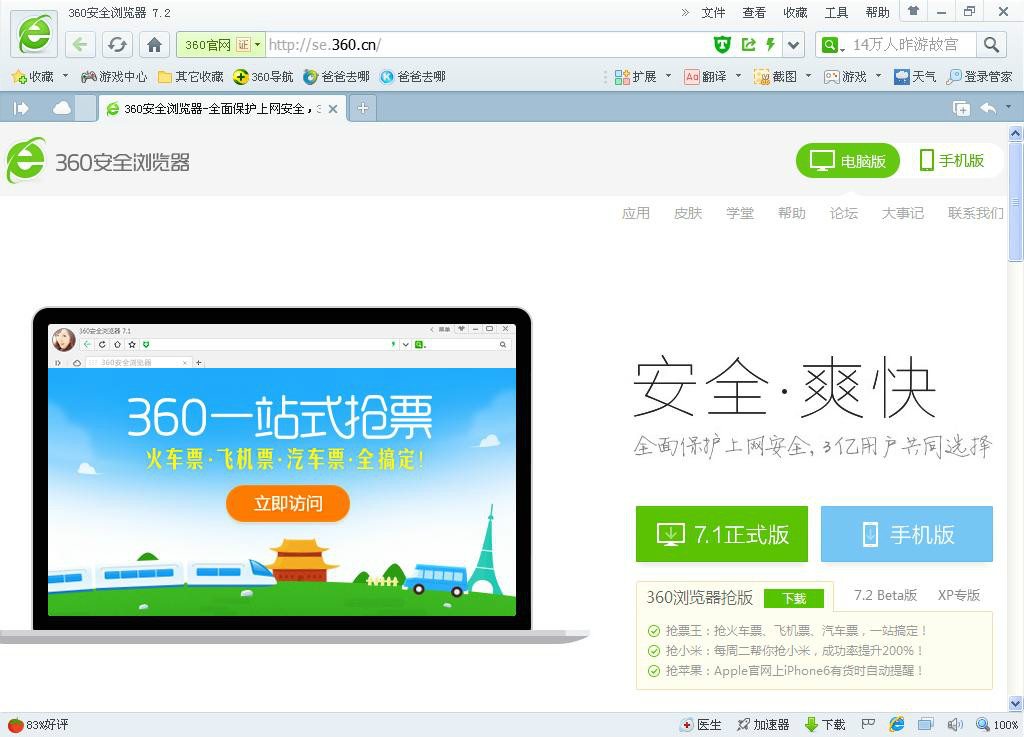This screenshot has width=1024, height=737.
Task: Click the 扩展 extensions toolbar button
Action: (x=635, y=76)
